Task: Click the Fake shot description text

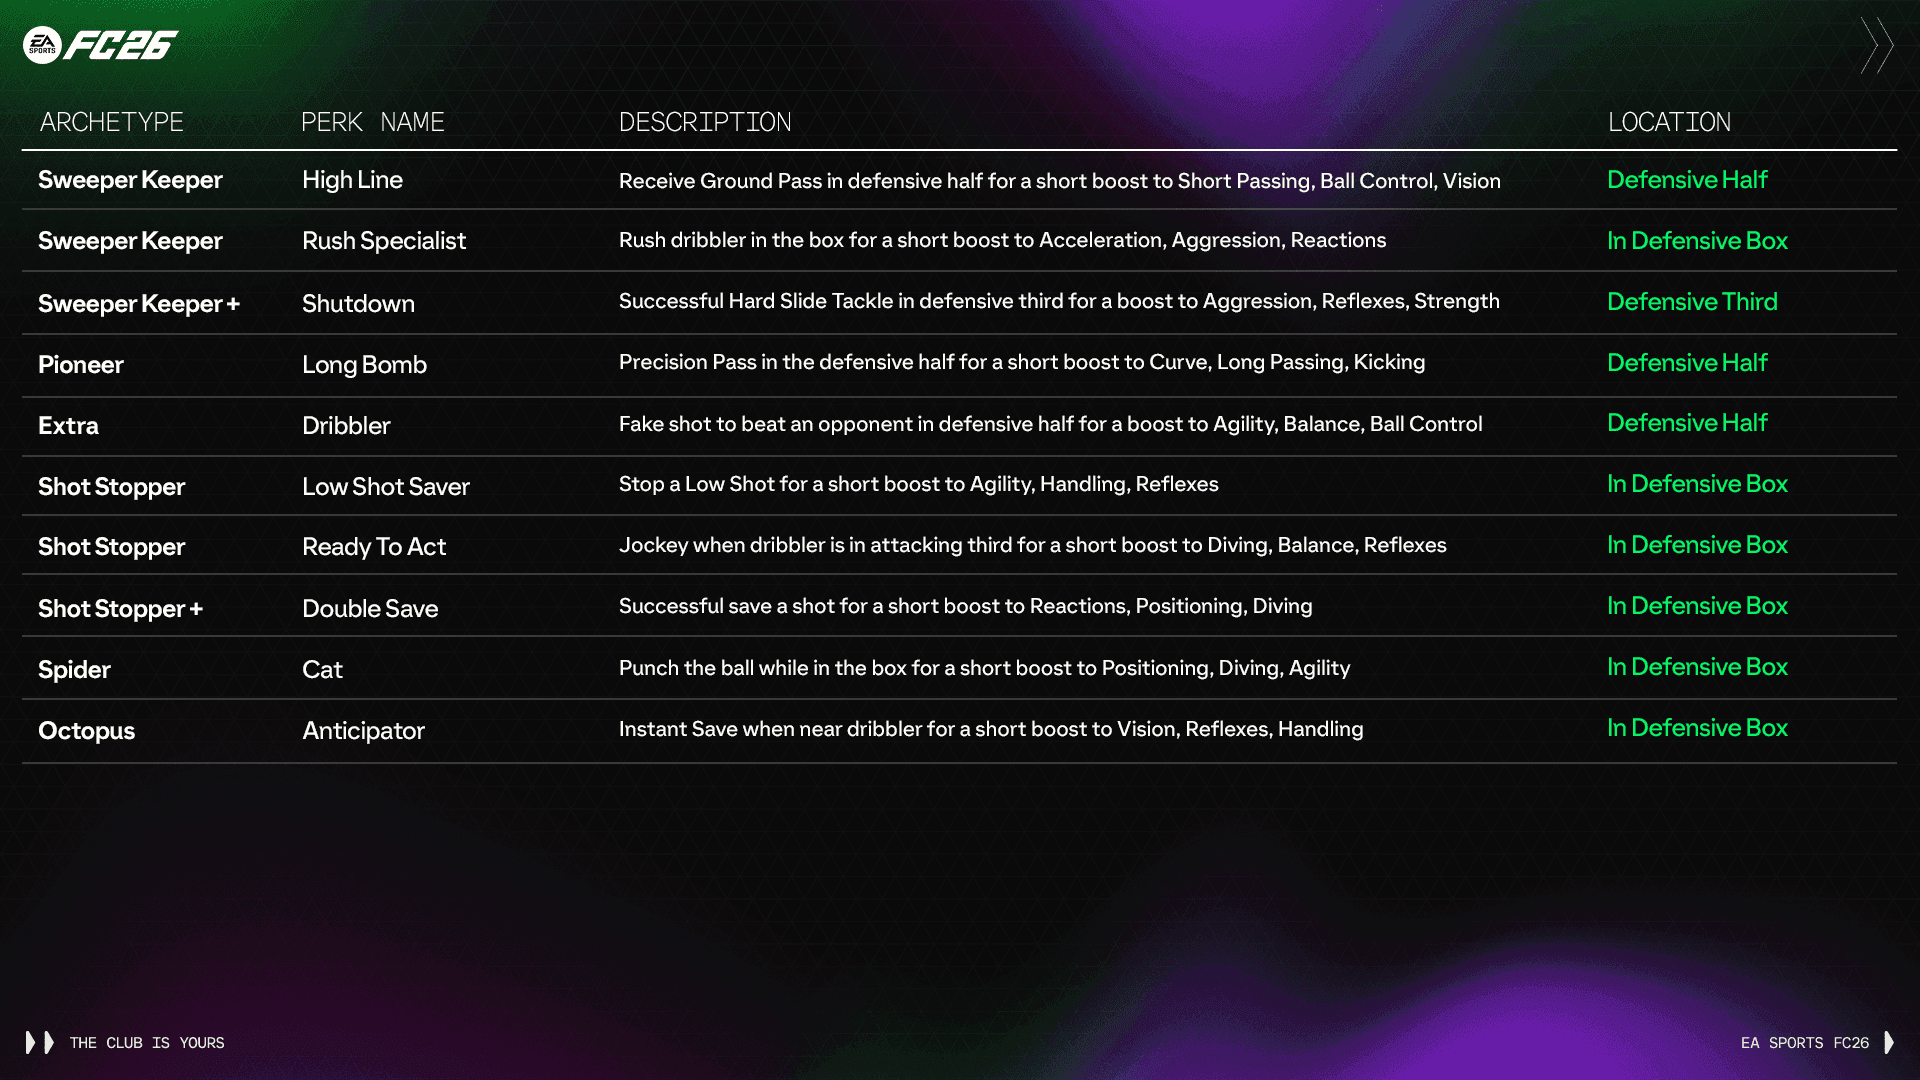Action: pos(1050,424)
